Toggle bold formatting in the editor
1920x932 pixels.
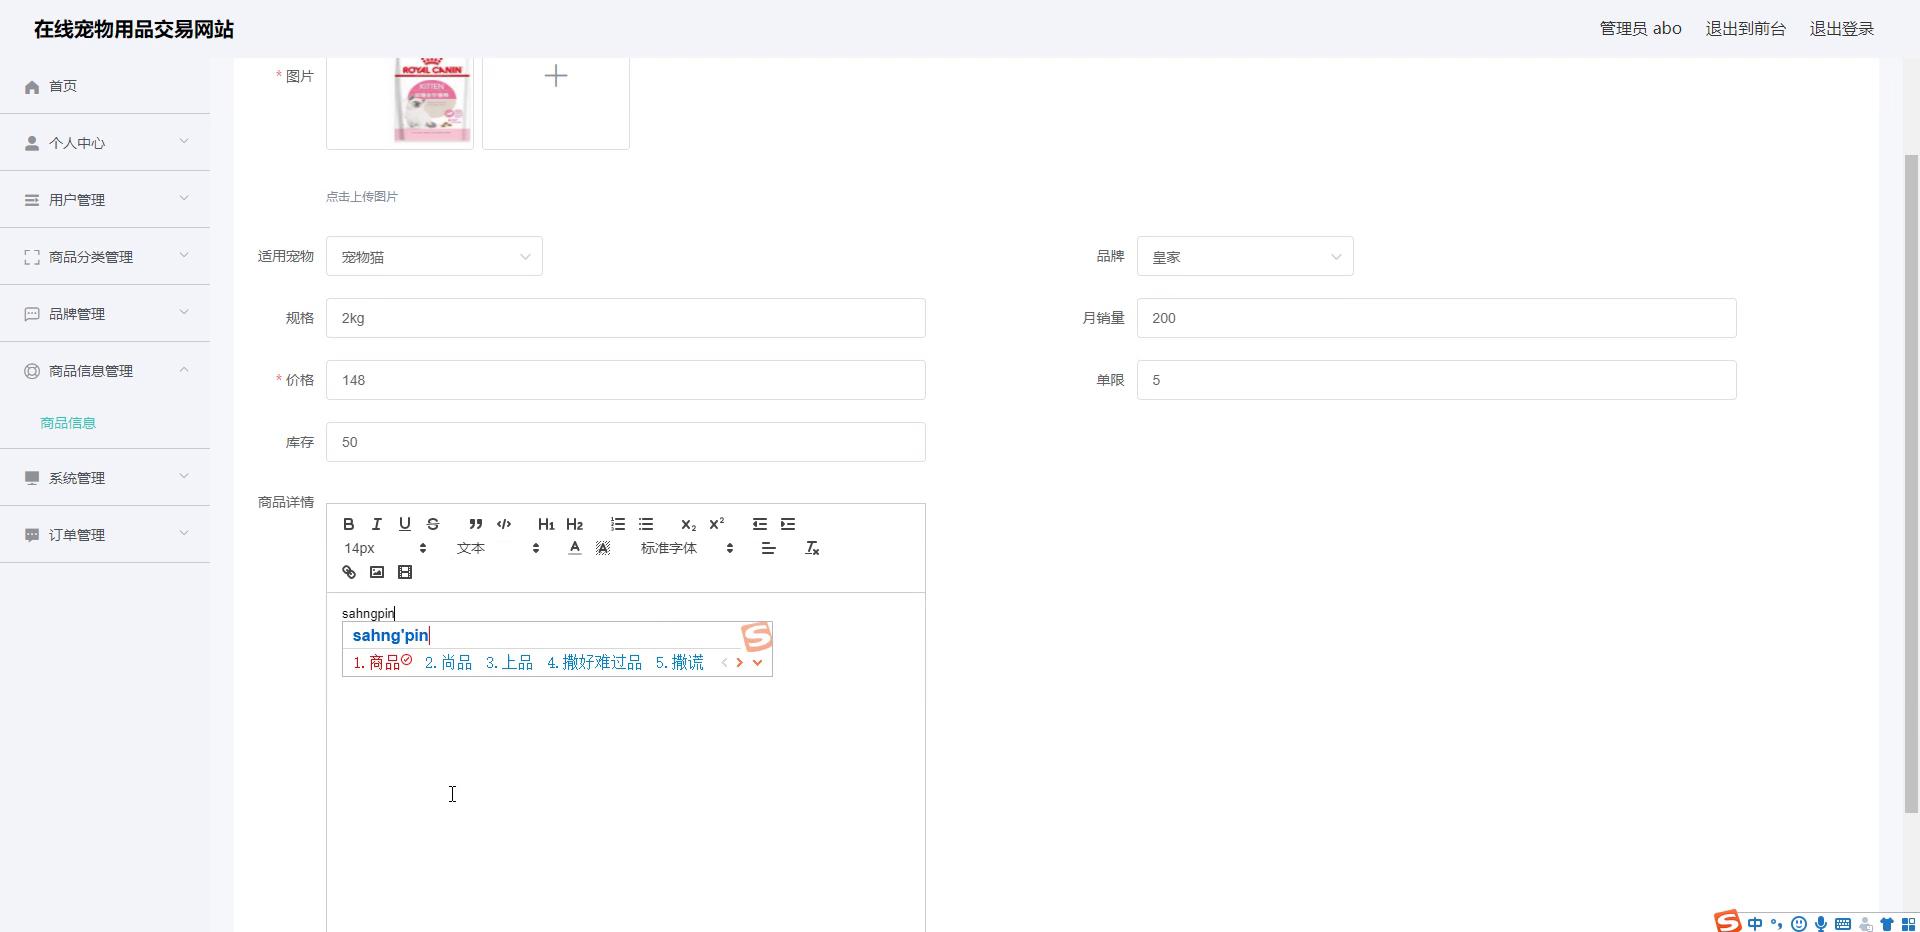349,524
